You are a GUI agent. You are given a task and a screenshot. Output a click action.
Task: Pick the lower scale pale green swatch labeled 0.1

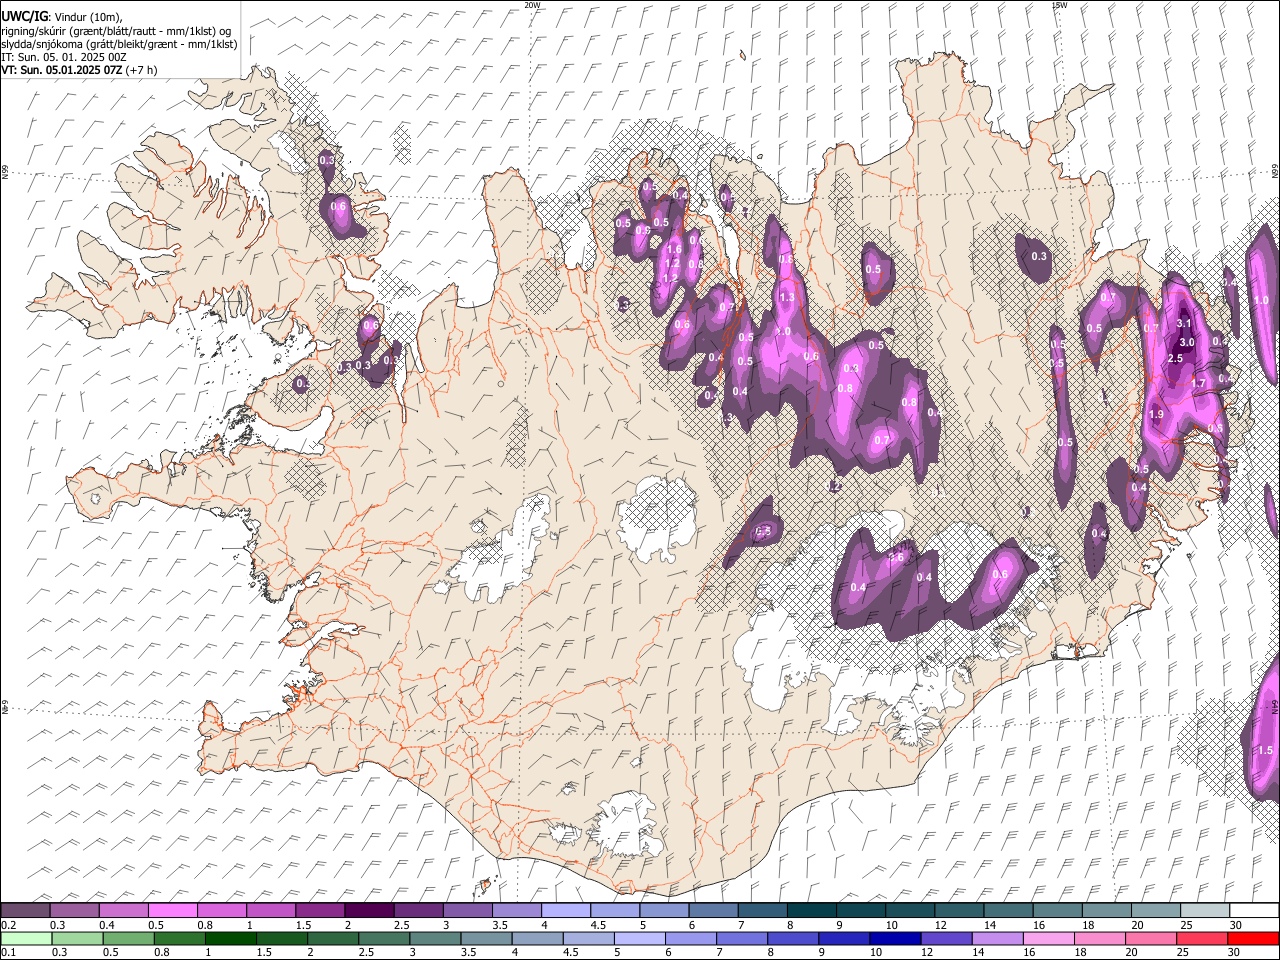pyautogui.click(x=26, y=938)
